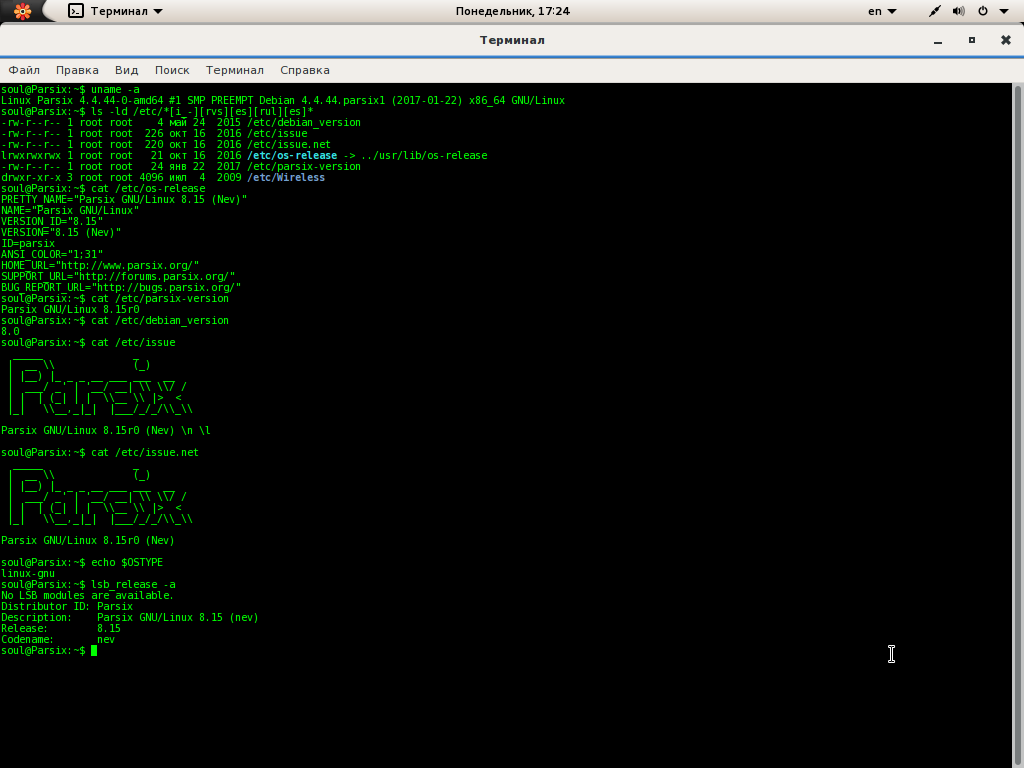Viewport: 1024px width, 768px height.
Task: Open the volume speaker icon
Action: coord(959,11)
